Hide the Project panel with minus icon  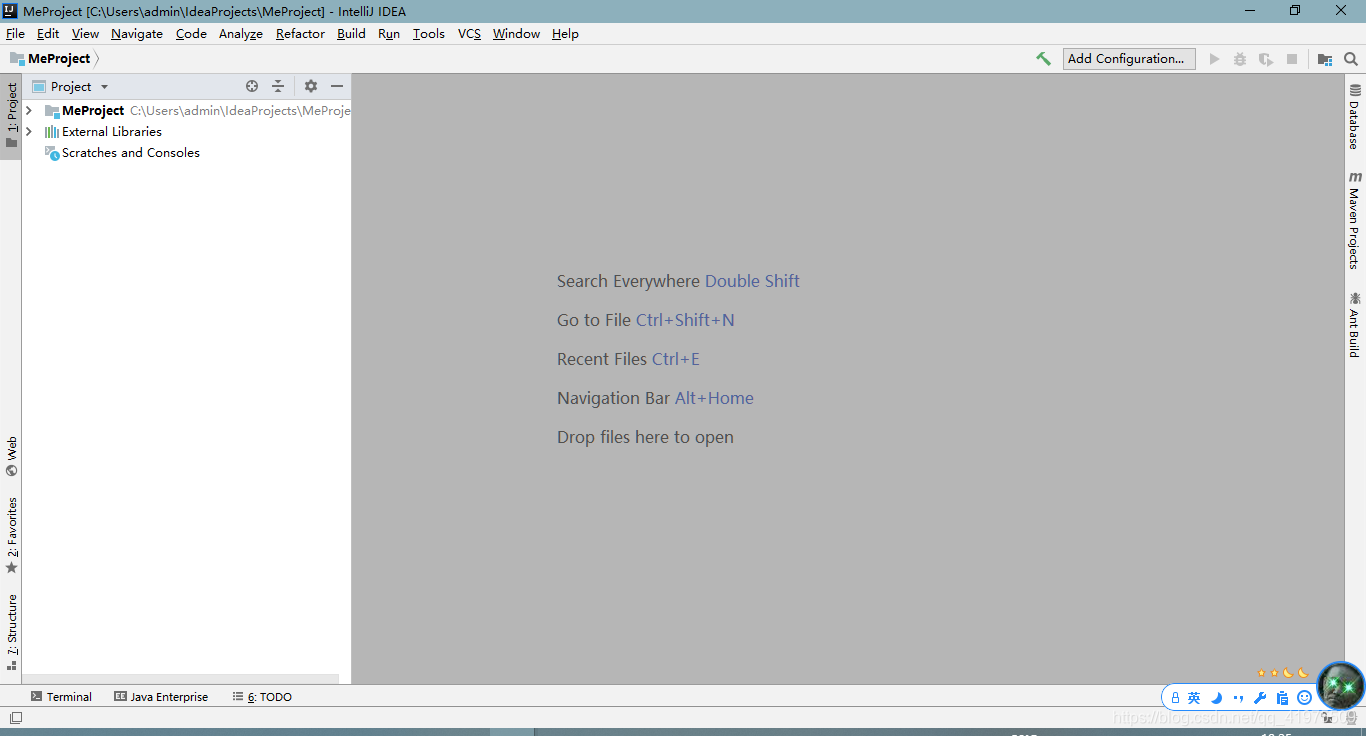(337, 87)
